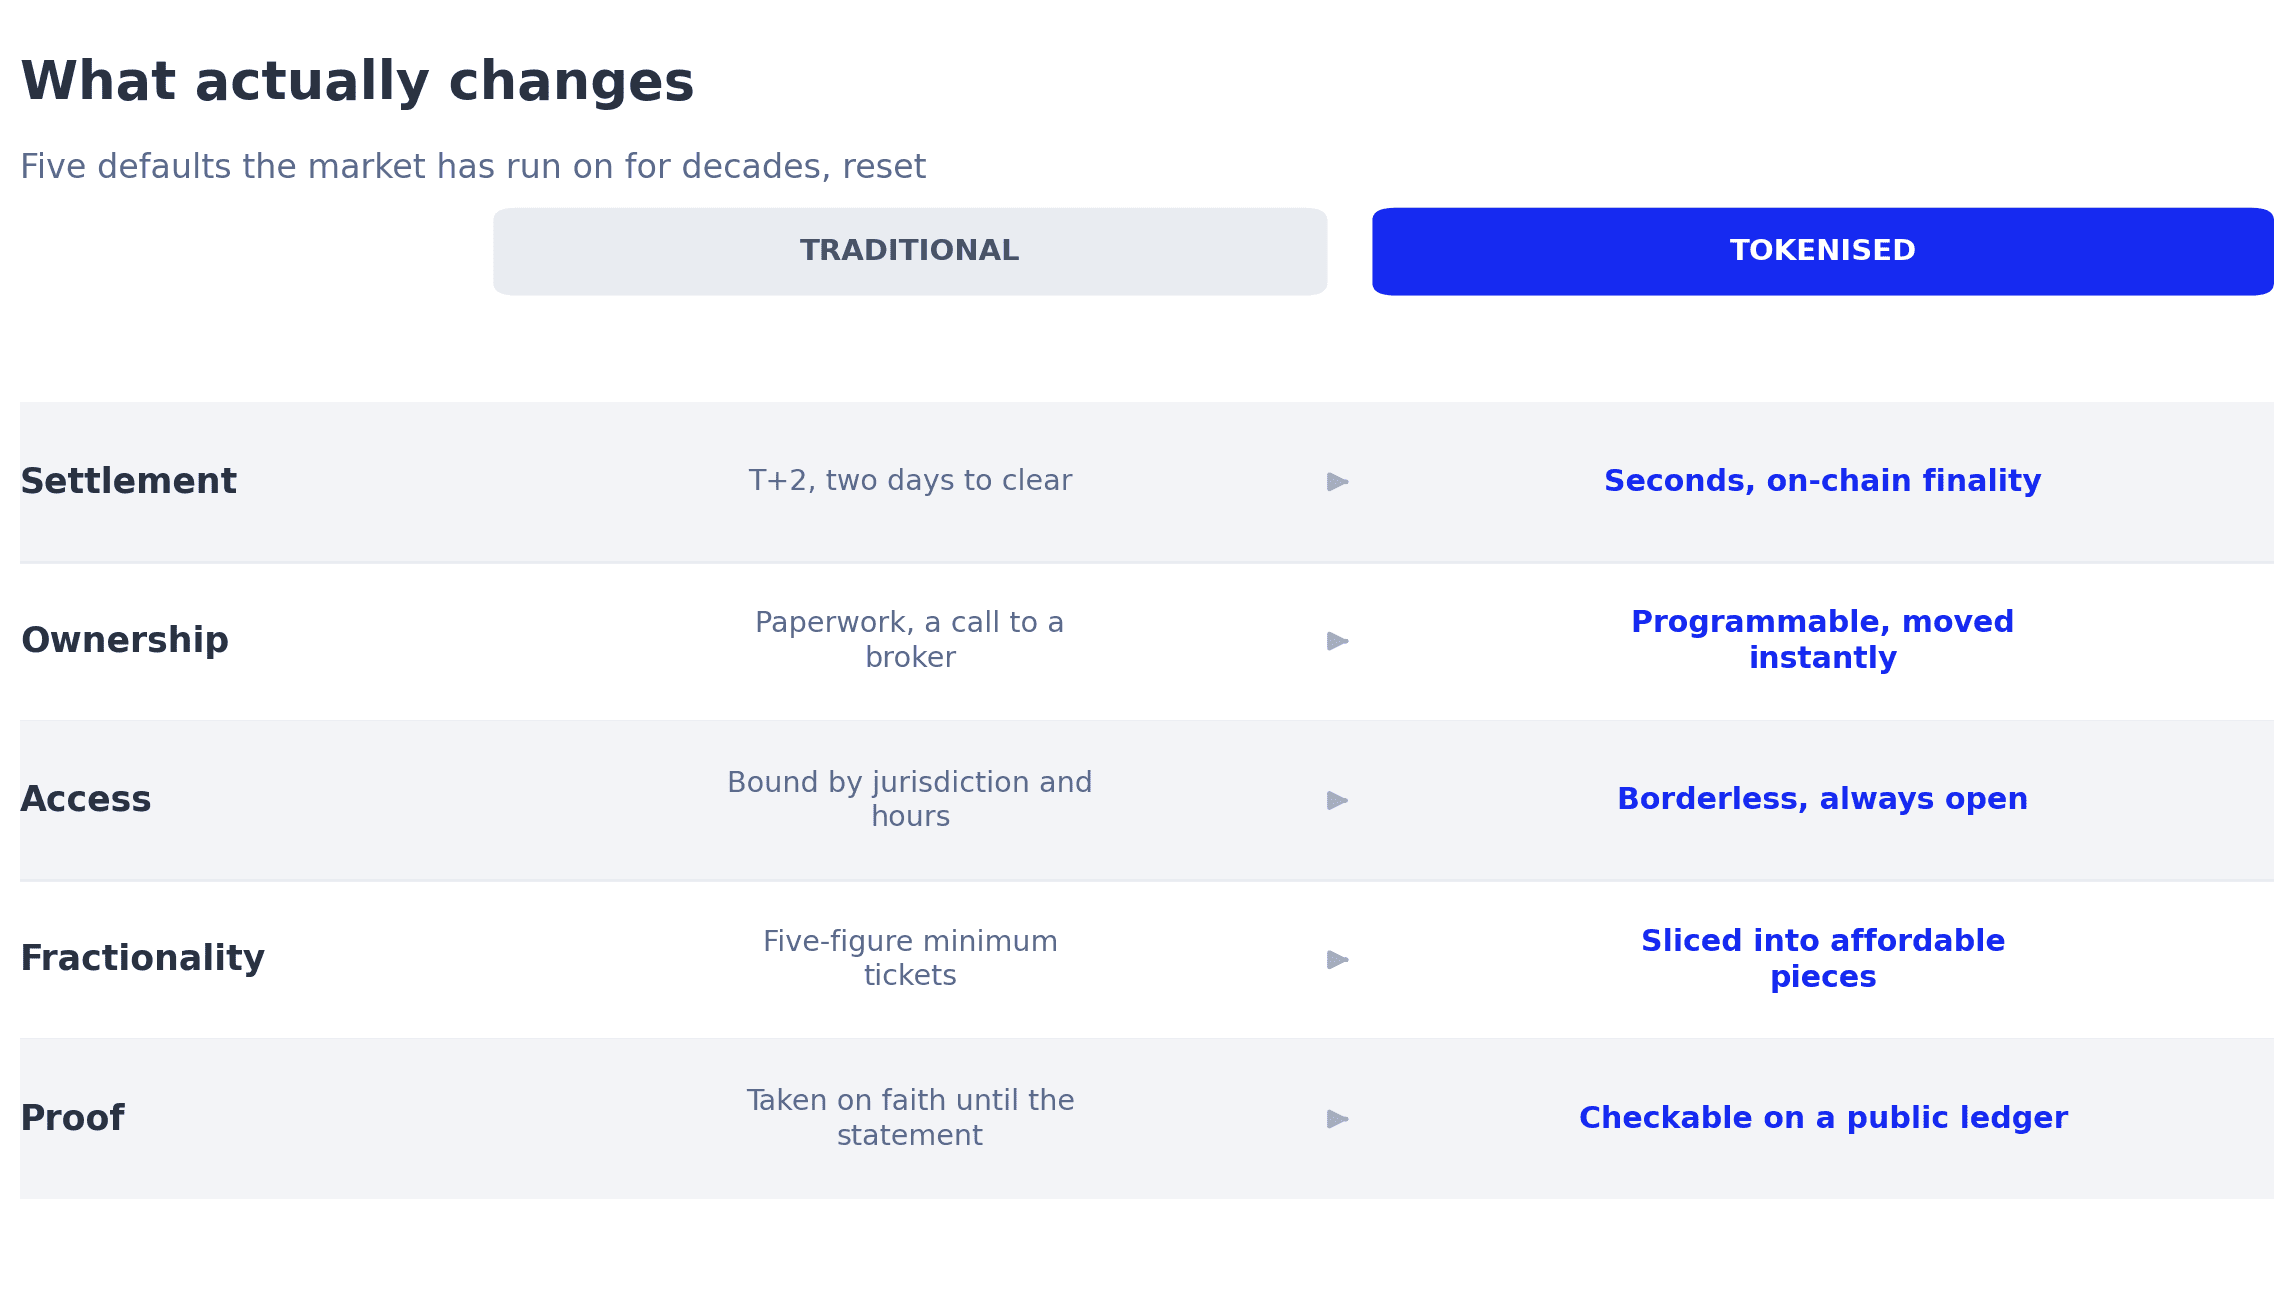Click 'Borderless, always open' text
The image size is (2294, 1294).
tap(1823, 799)
